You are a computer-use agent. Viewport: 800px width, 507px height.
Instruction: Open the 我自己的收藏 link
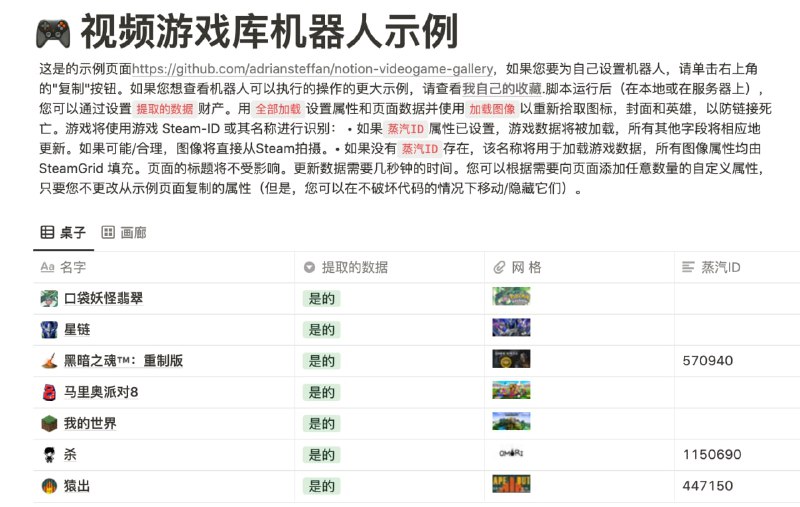(x=502, y=88)
